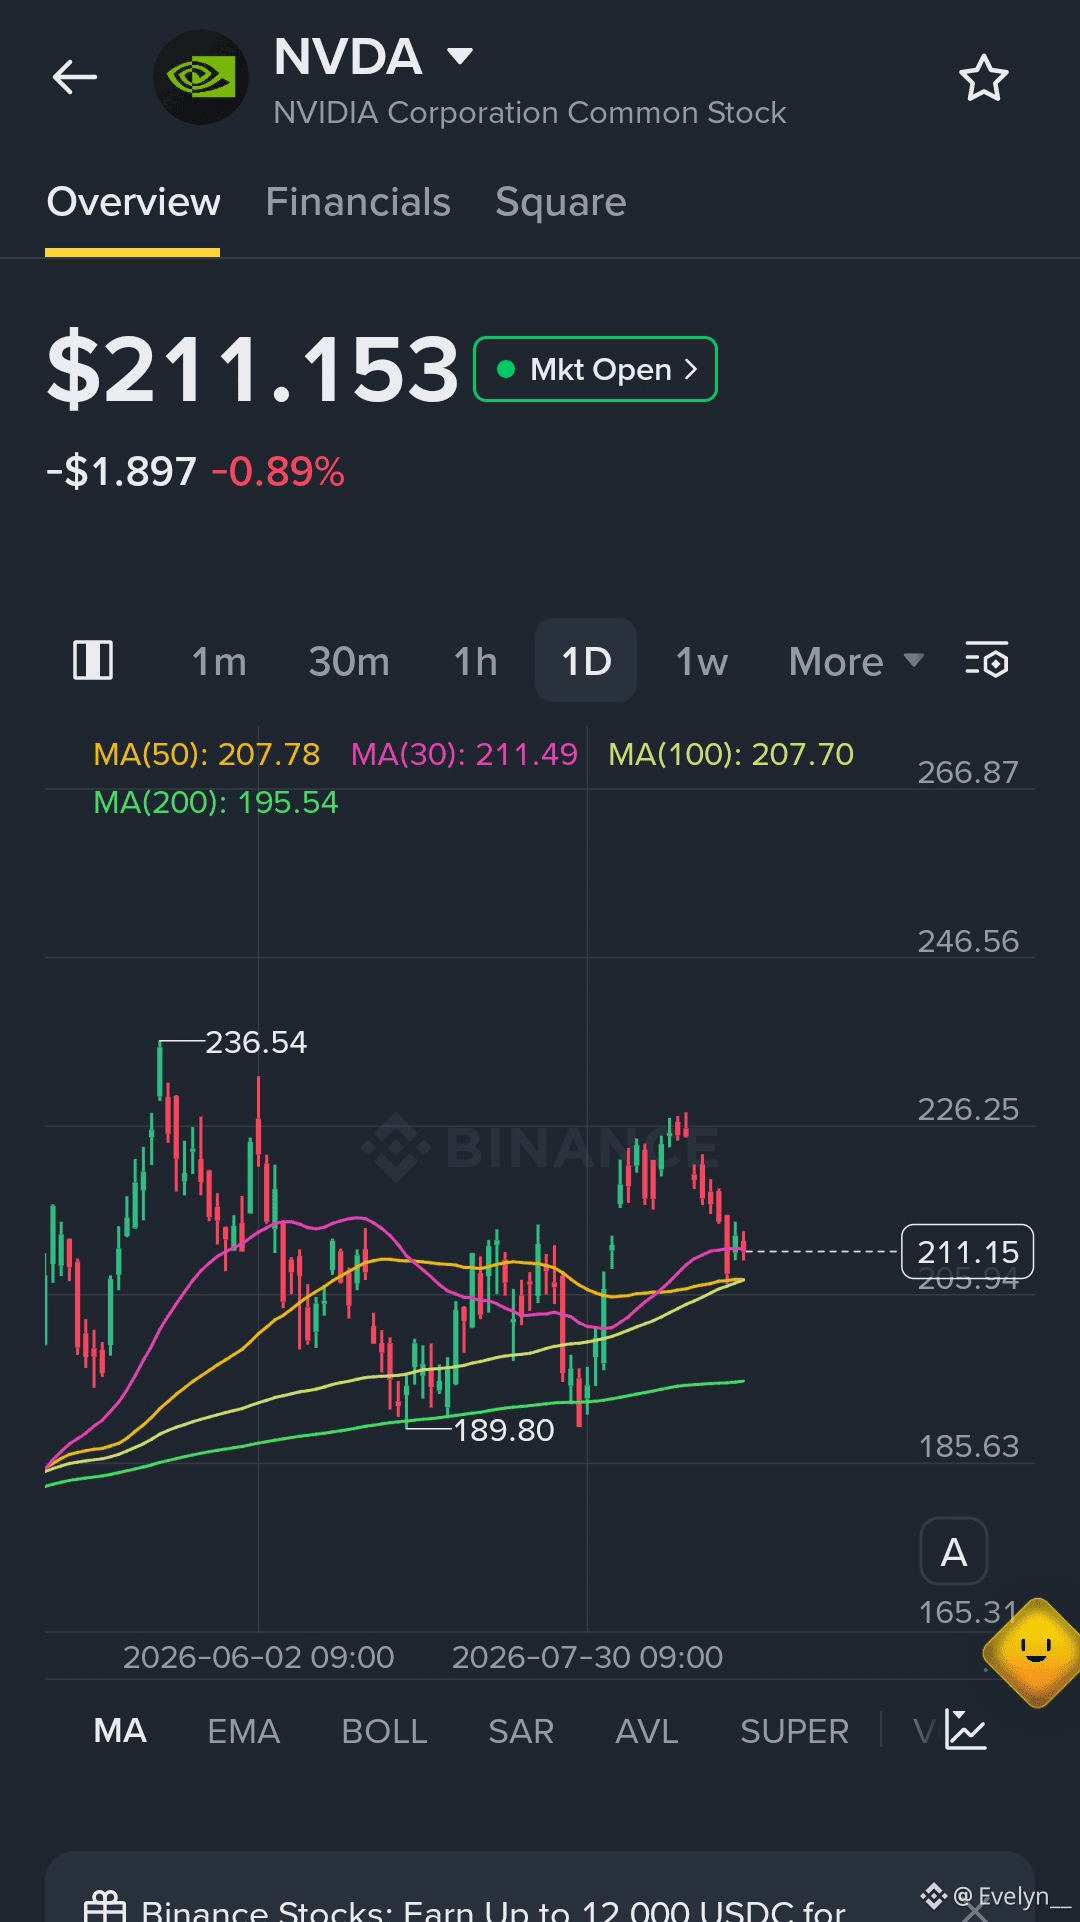Tap the 266.87 price axis label
Screen dimensions: 1080x1922
[x=968, y=772]
